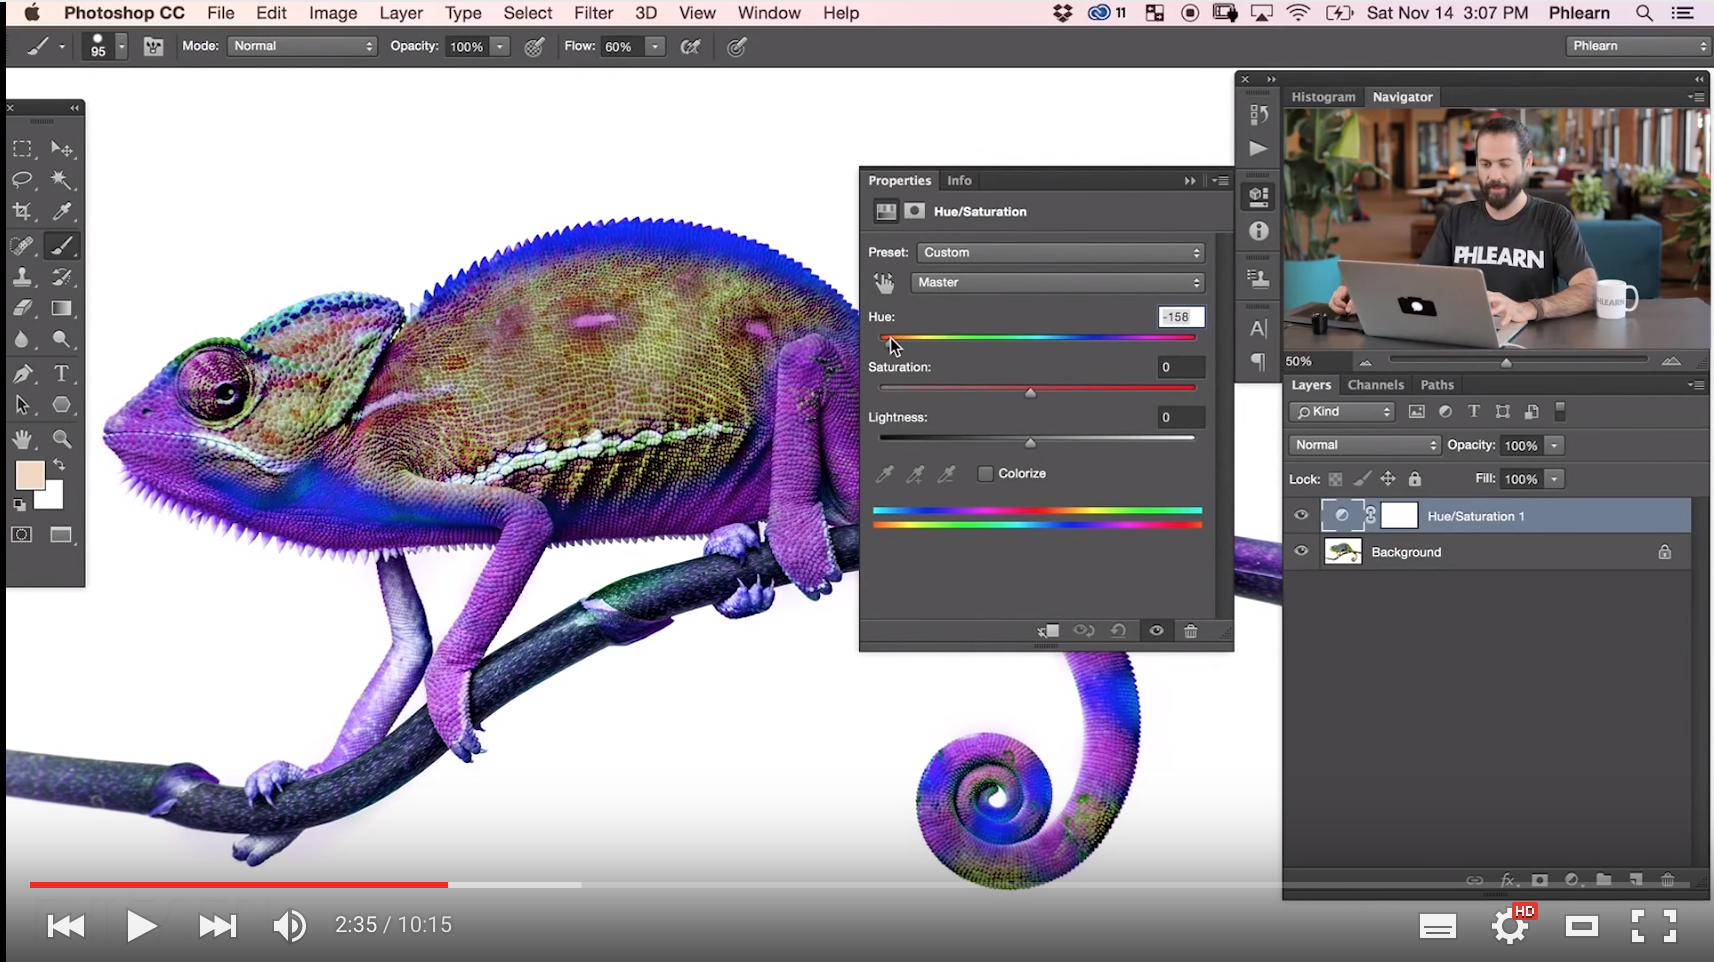Enable the Colorize checkbox
The image size is (1714, 962).
(986, 474)
